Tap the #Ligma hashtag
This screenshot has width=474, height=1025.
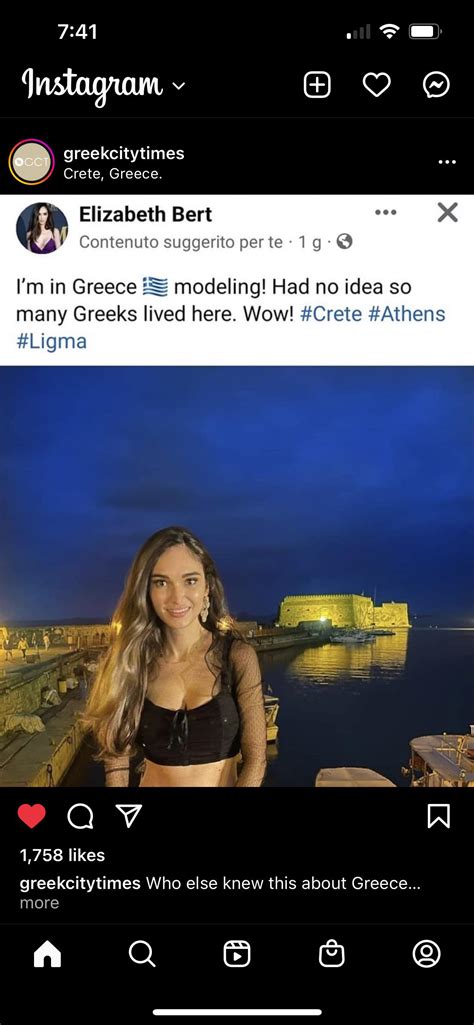click(x=51, y=341)
